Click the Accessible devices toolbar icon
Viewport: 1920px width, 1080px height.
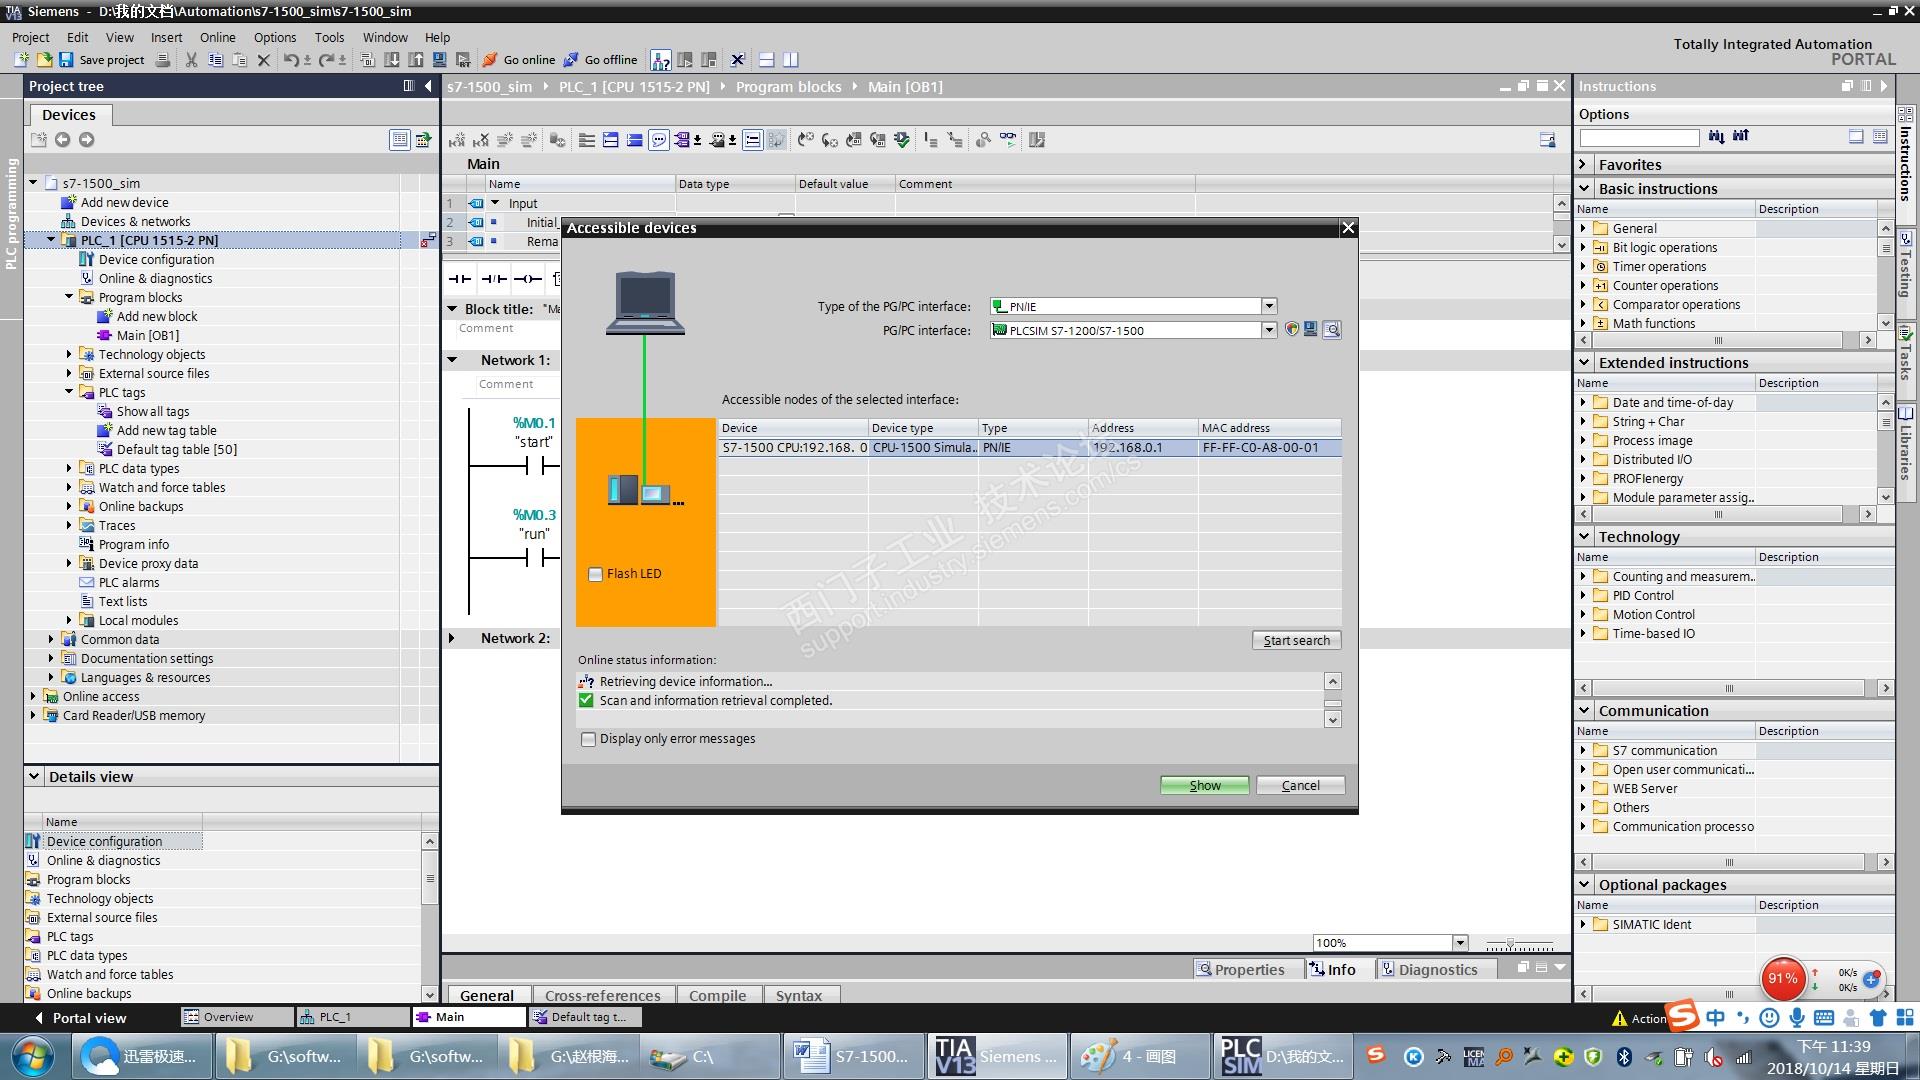(661, 60)
